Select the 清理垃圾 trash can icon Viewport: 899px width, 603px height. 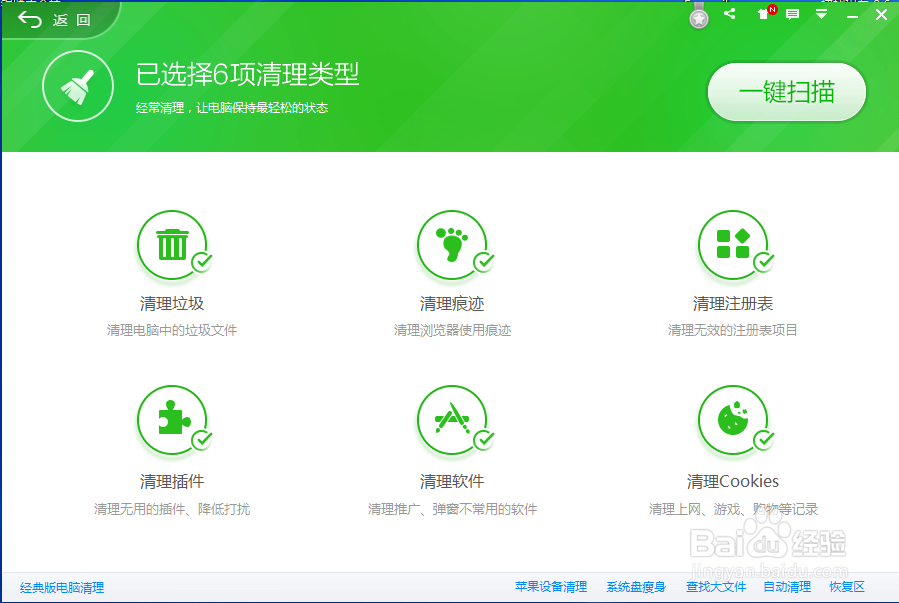click(x=173, y=245)
